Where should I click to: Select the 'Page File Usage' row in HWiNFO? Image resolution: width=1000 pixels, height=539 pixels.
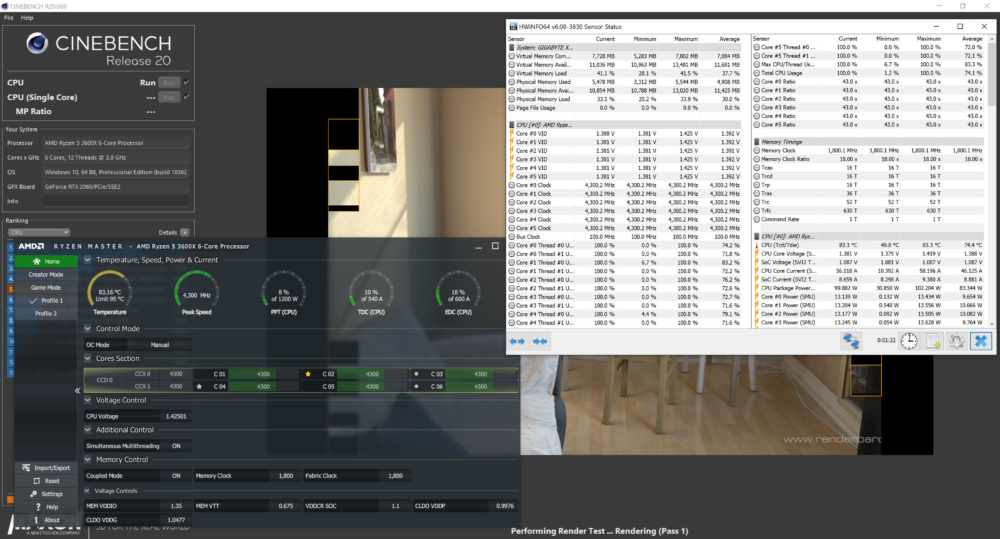click(x=625, y=108)
